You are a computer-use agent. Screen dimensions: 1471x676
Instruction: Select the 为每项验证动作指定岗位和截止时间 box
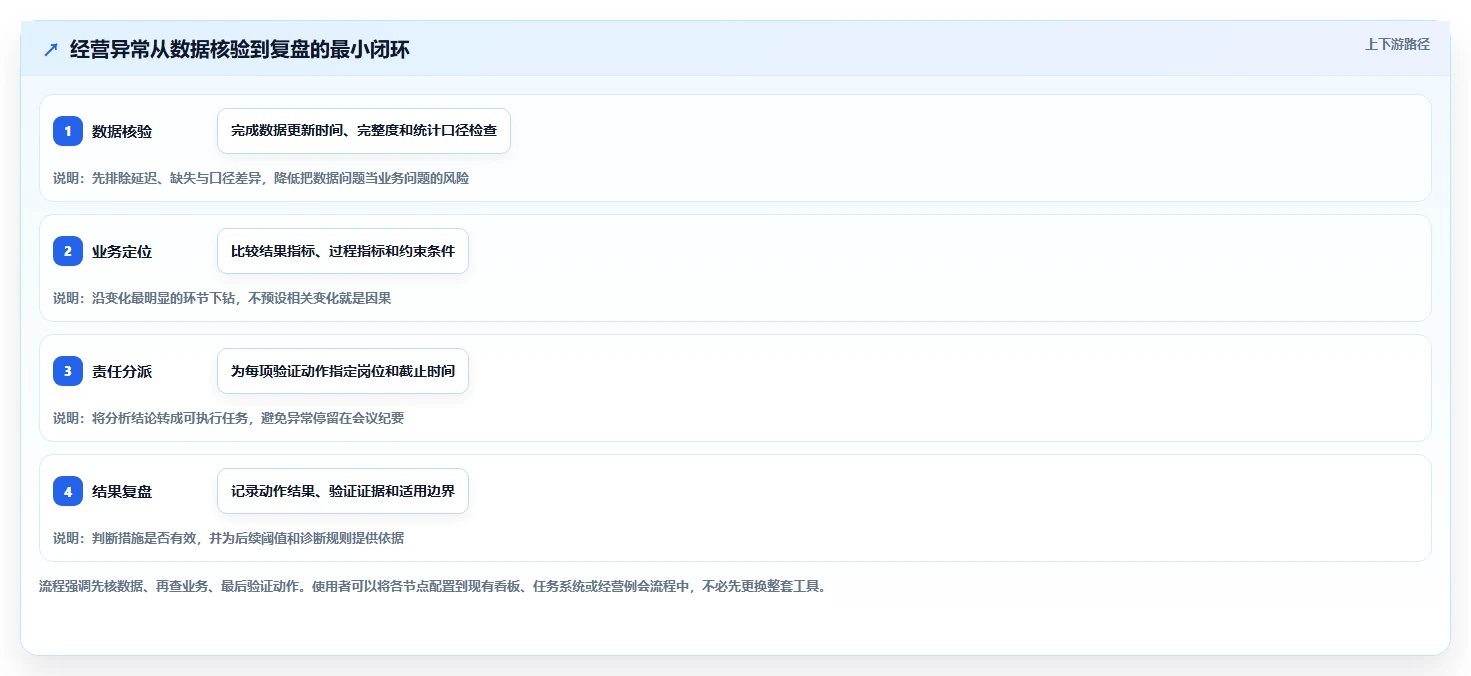click(343, 371)
